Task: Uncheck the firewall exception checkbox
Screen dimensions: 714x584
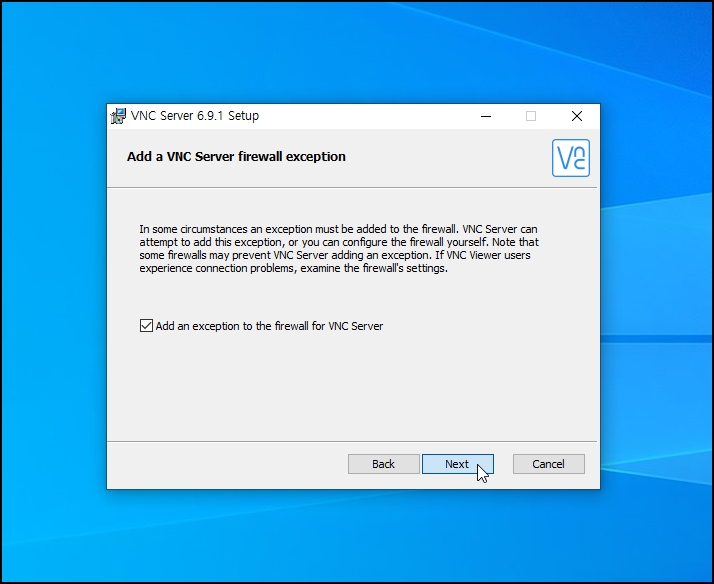Action: pyautogui.click(x=146, y=325)
